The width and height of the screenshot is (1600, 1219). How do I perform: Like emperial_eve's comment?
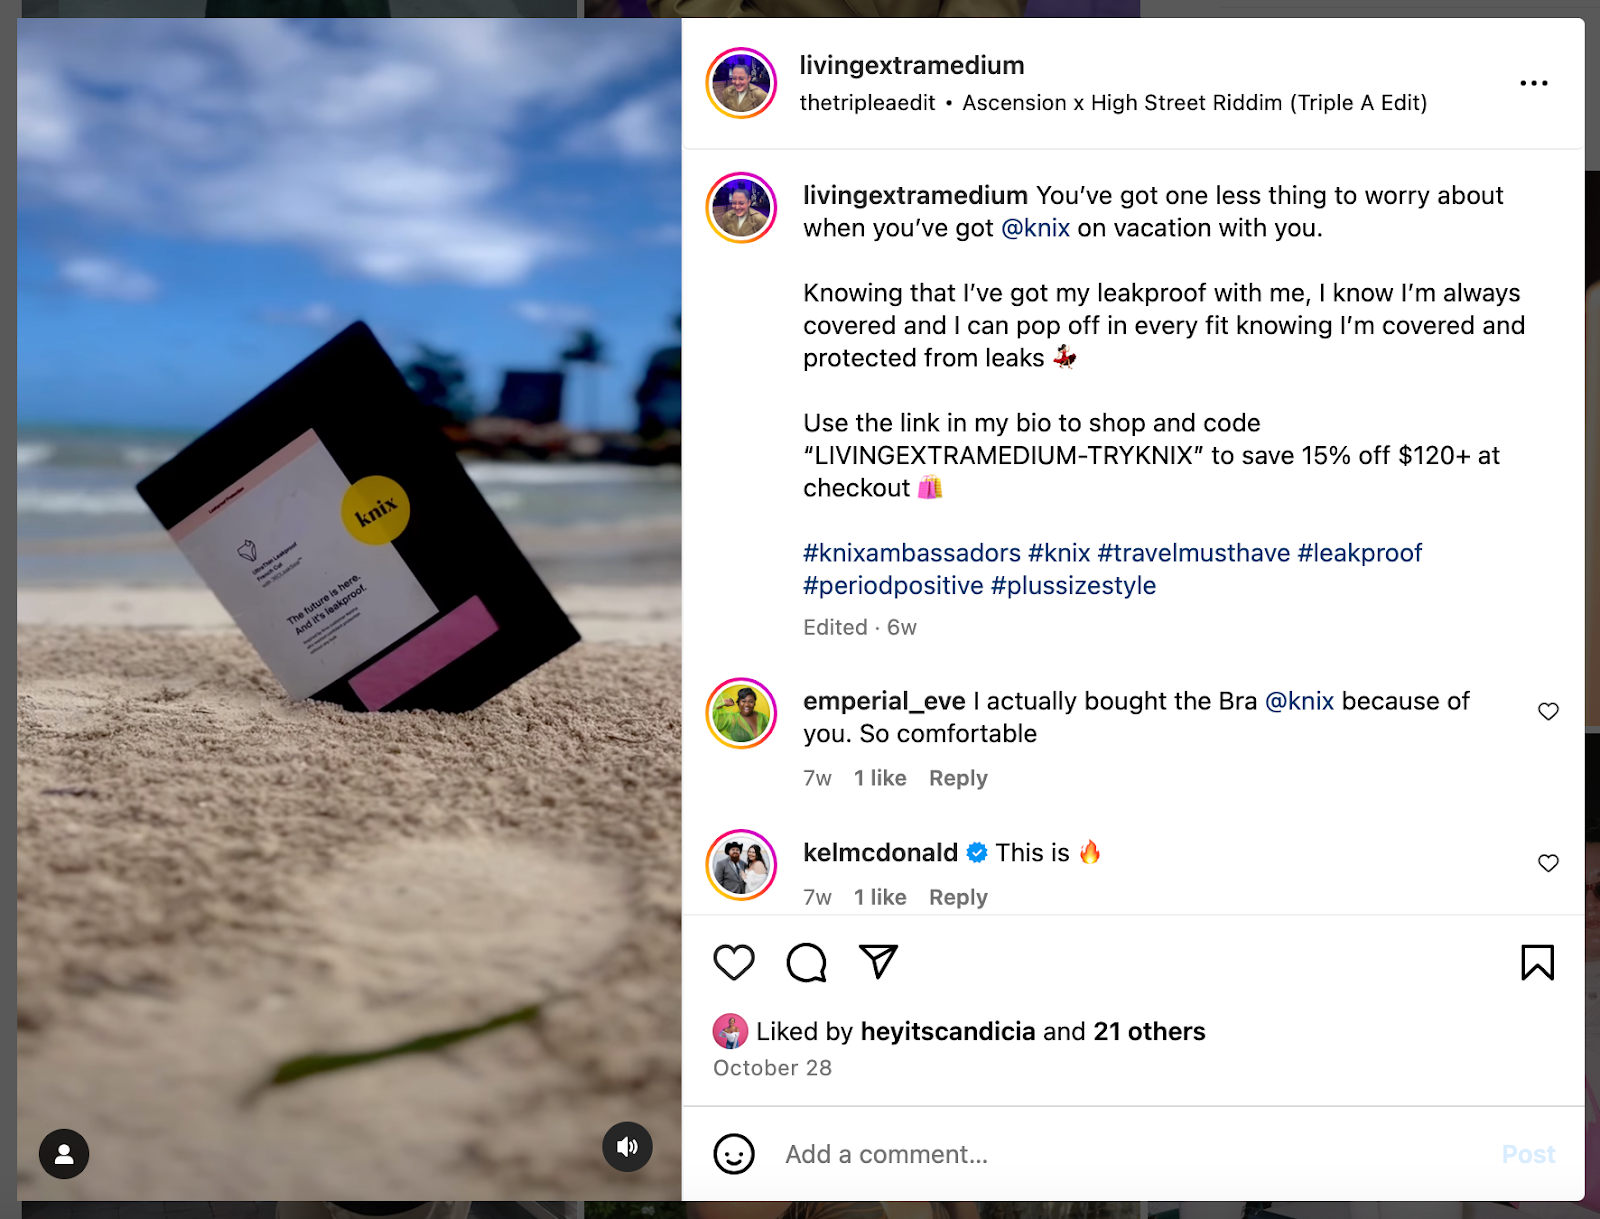pyautogui.click(x=1548, y=711)
